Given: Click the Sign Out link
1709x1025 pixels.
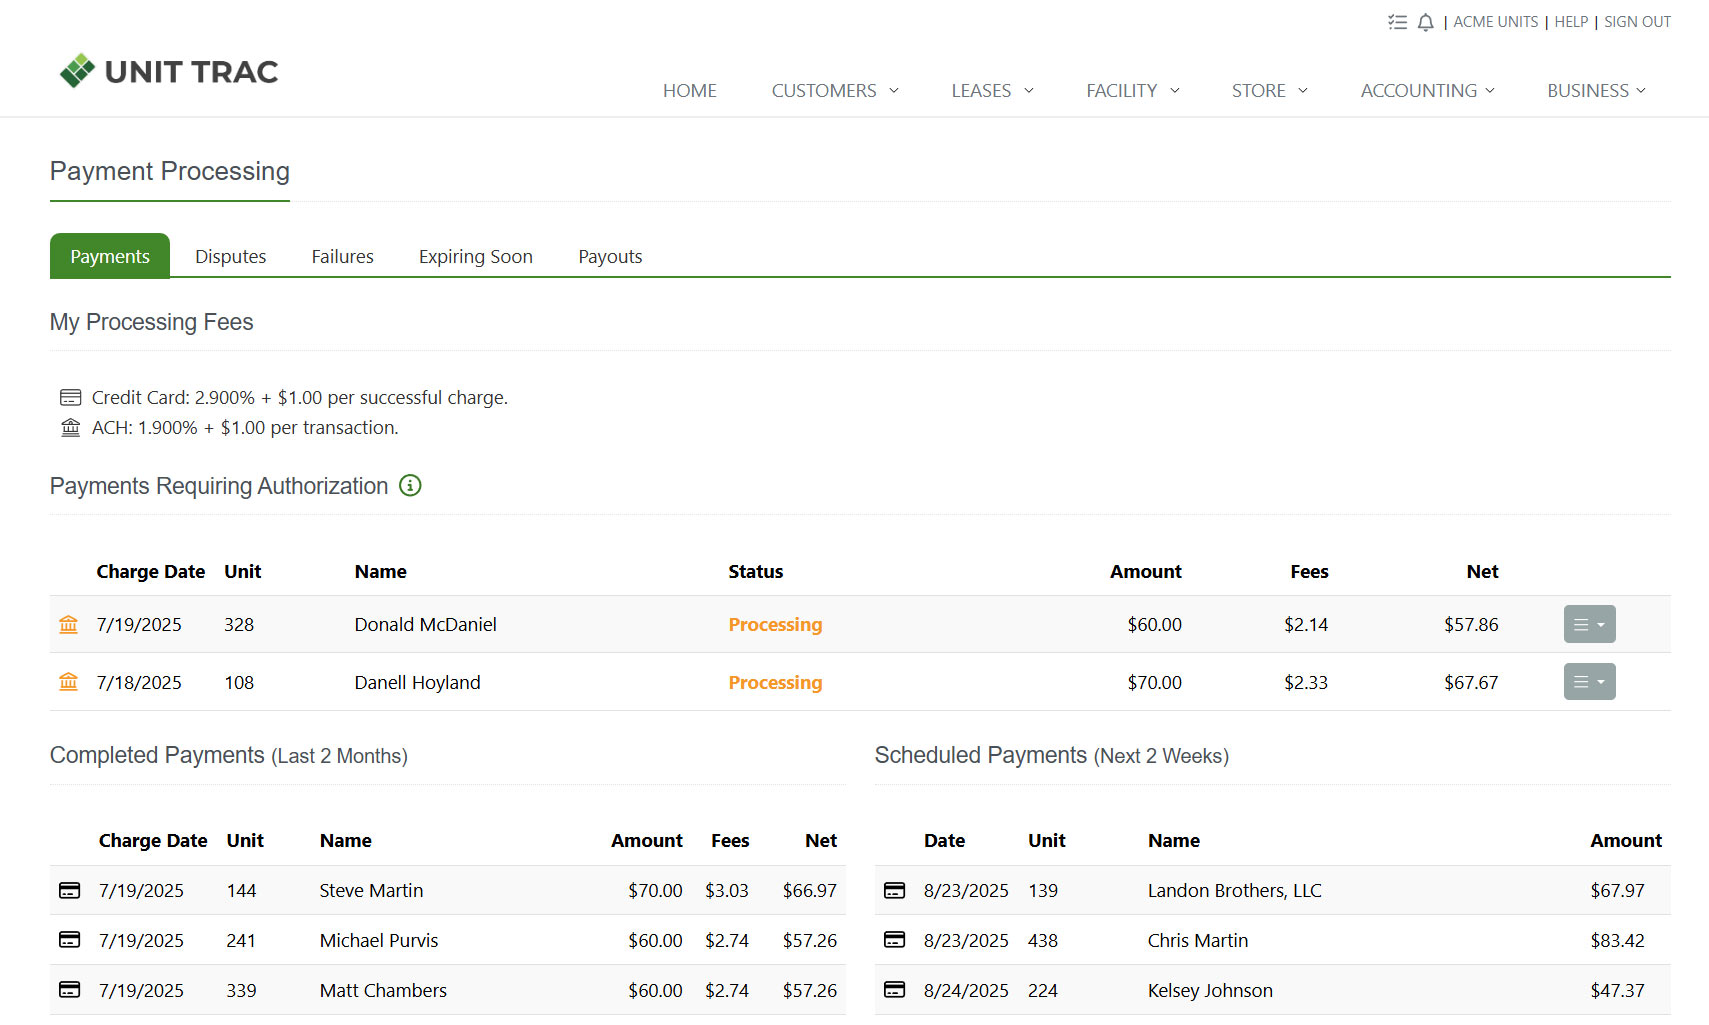Looking at the screenshot, I should 1637,22.
